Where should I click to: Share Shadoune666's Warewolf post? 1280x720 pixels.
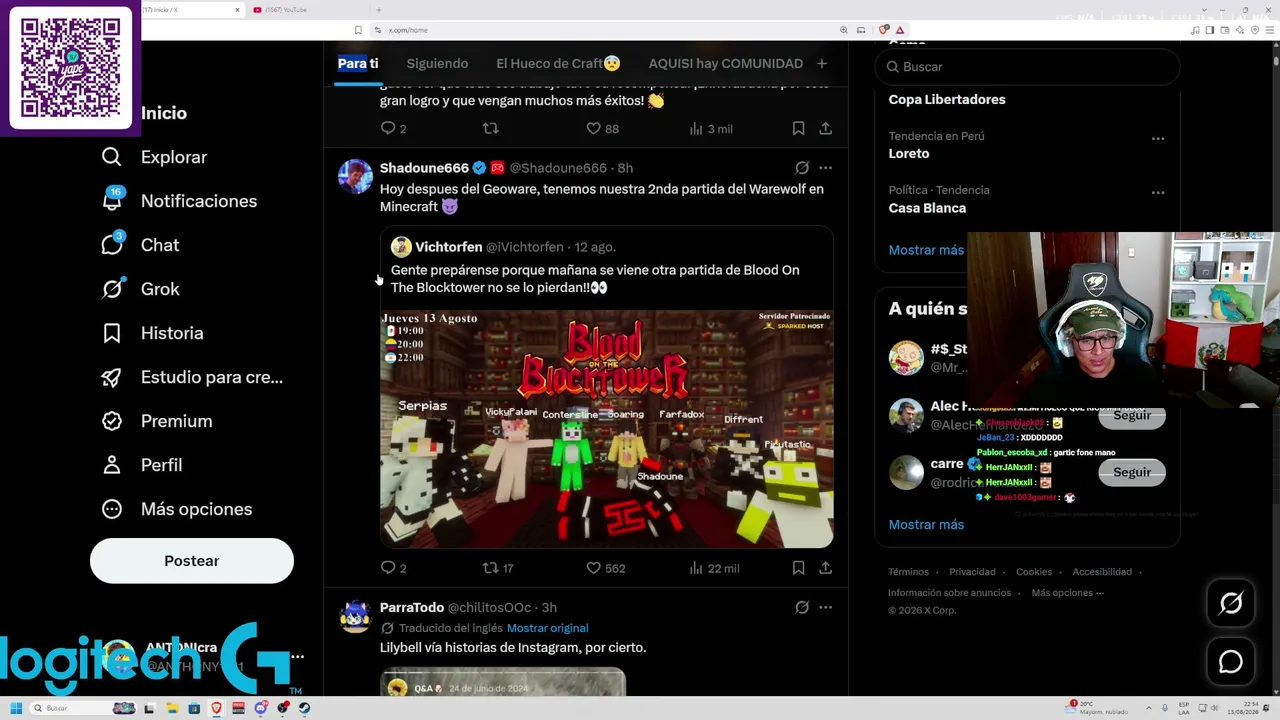825,568
